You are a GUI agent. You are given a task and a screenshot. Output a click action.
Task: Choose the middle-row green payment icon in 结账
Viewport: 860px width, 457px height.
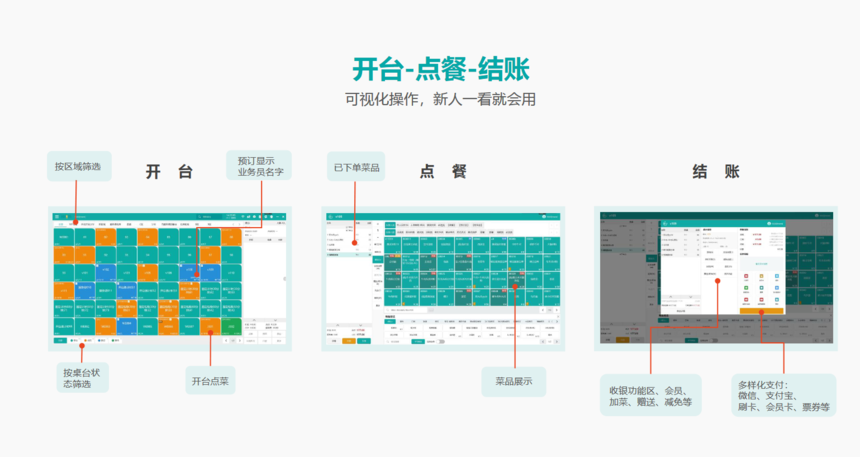(746, 287)
